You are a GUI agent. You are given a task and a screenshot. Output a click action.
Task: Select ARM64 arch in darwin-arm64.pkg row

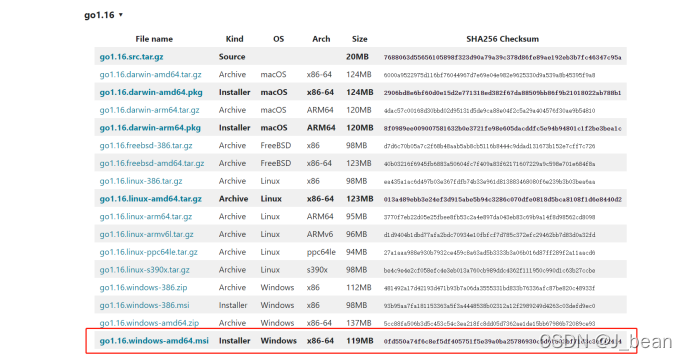[x=321, y=128]
